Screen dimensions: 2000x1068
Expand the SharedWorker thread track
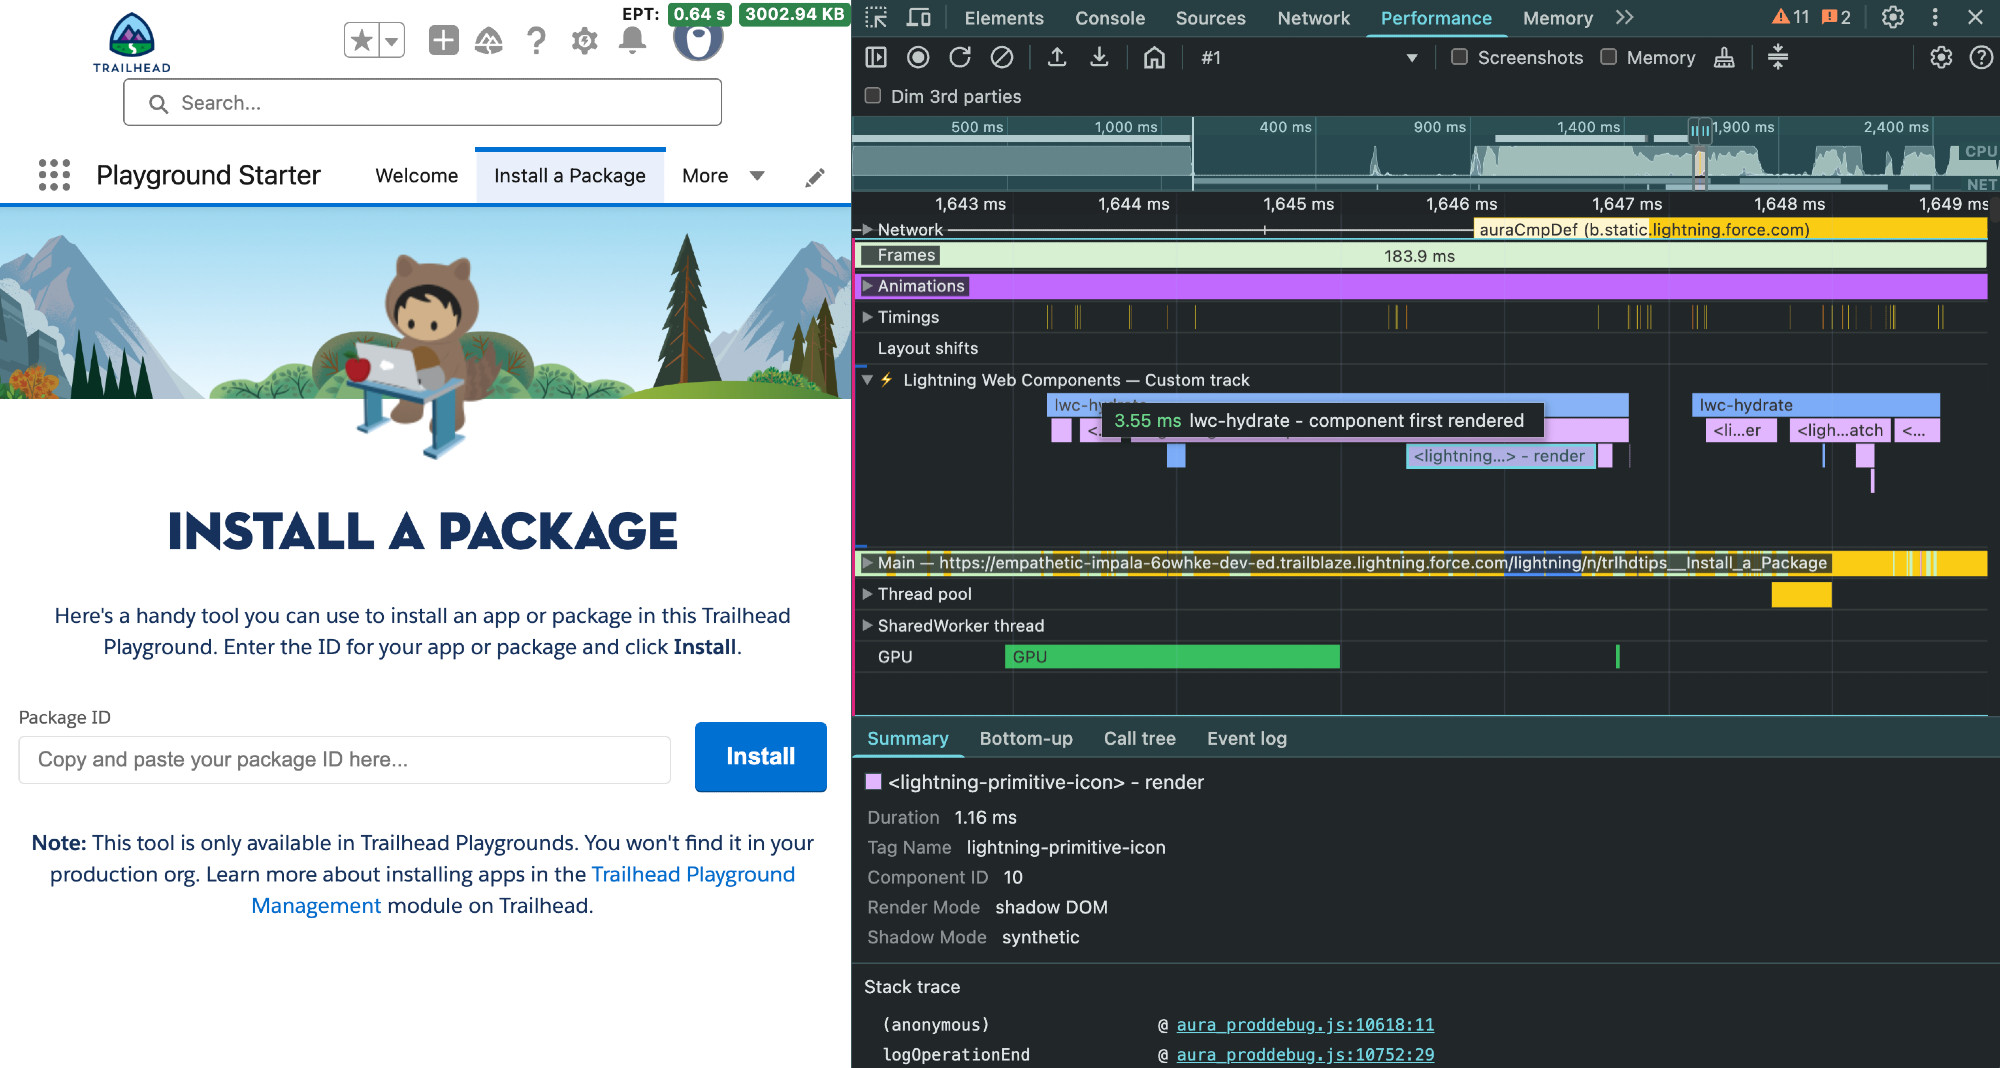tap(867, 625)
